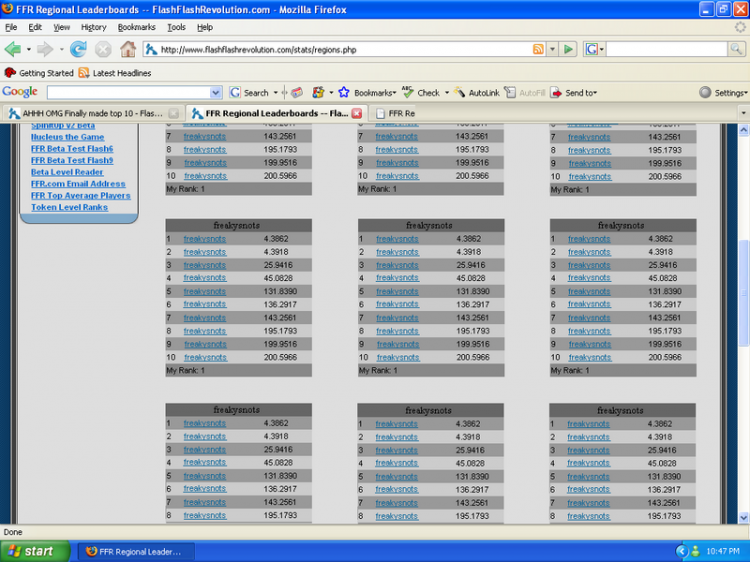Image resolution: width=750 pixels, height=562 pixels.
Task: Open the Latest Headlines feed bookmark
Action: pyautogui.click(x=115, y=73)
